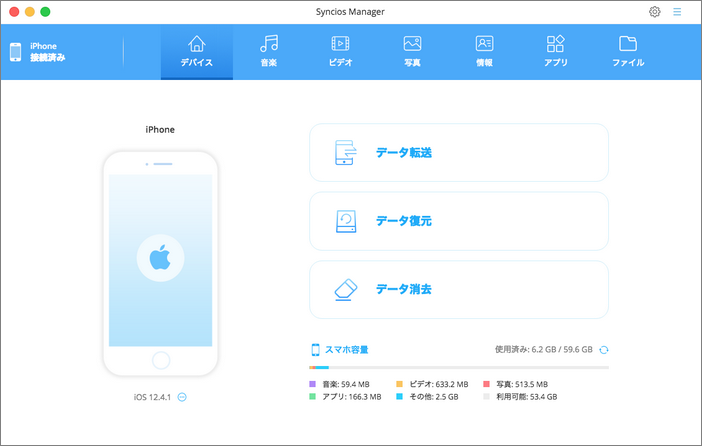Open the 音楽 music tab
Viewport: 702px width, 446px height.
[268, 52]
